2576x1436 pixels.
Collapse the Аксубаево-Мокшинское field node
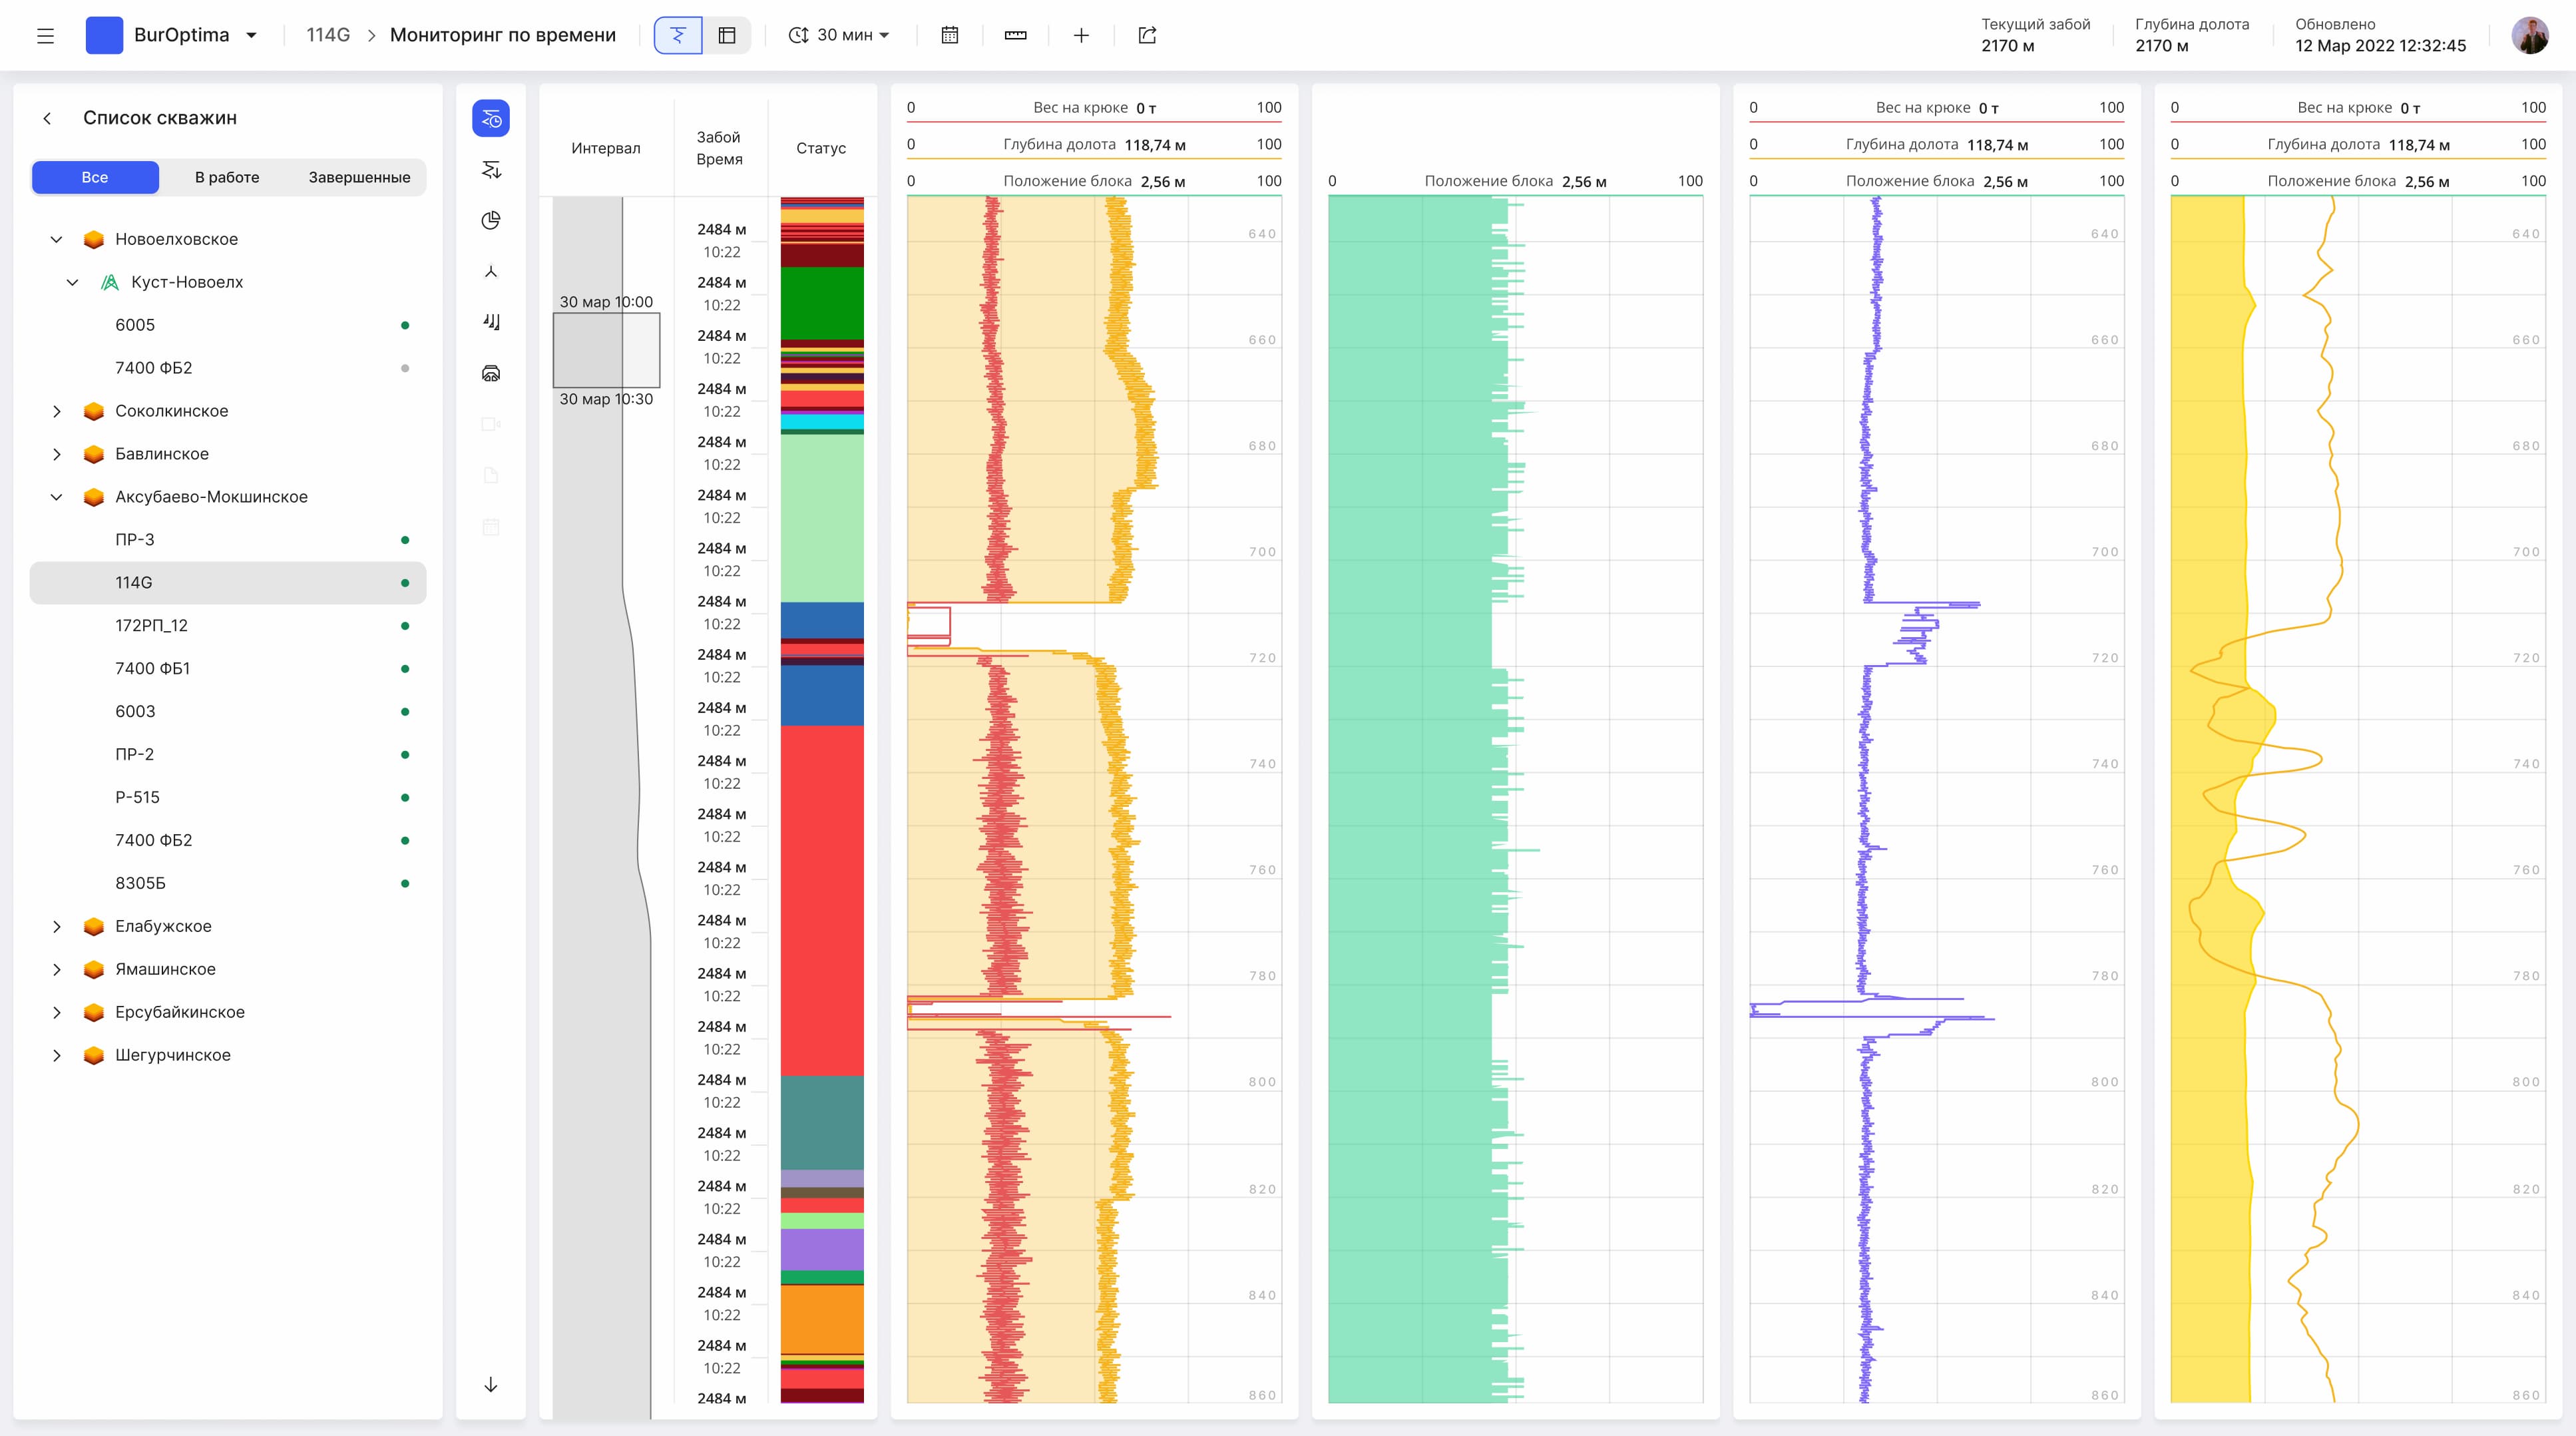[x=57, y=497]
